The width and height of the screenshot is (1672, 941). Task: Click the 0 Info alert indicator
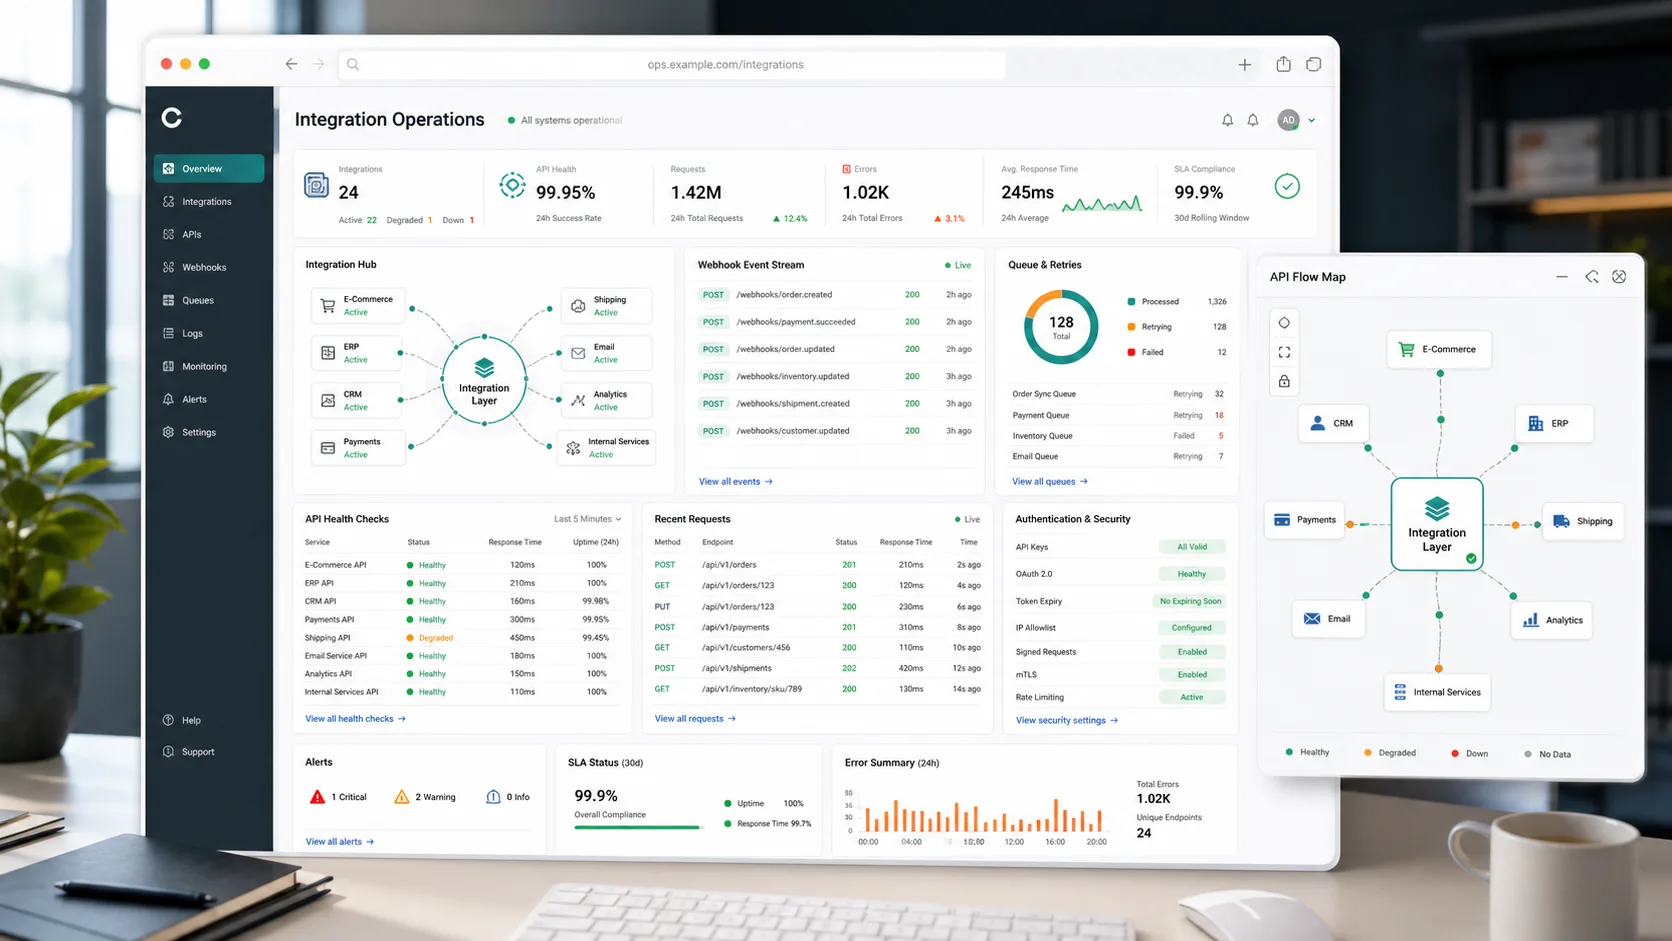(x=508, y=797)
